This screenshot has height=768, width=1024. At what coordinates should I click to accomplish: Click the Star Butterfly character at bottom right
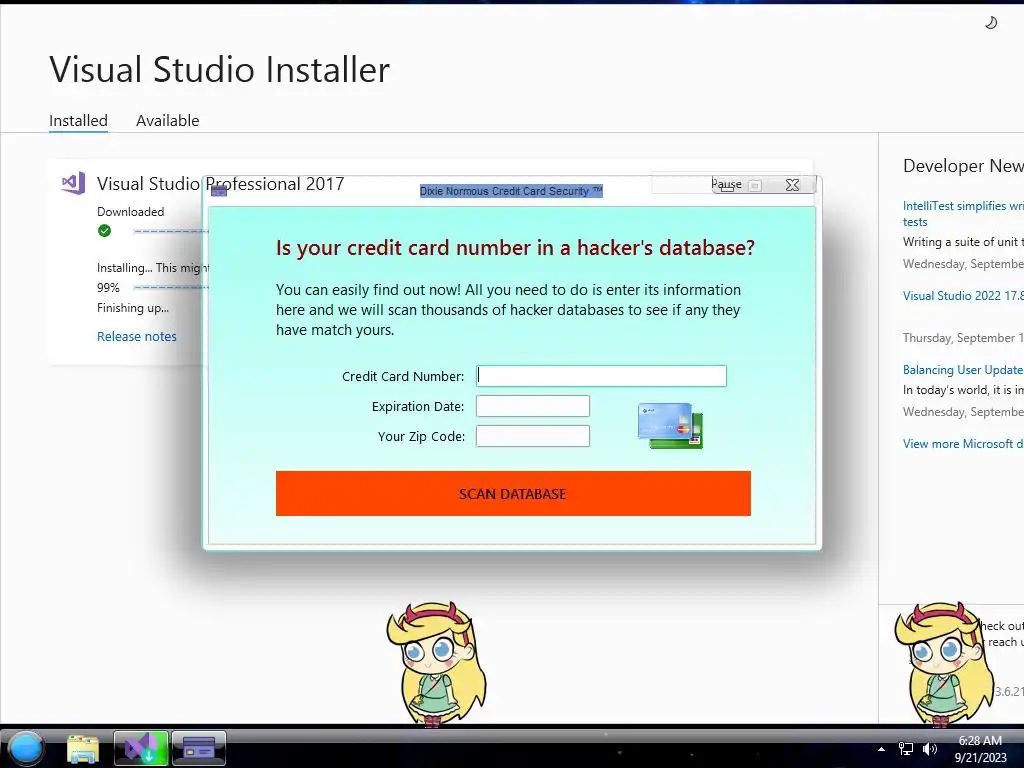pyautogui.click(x=944, y=663)
